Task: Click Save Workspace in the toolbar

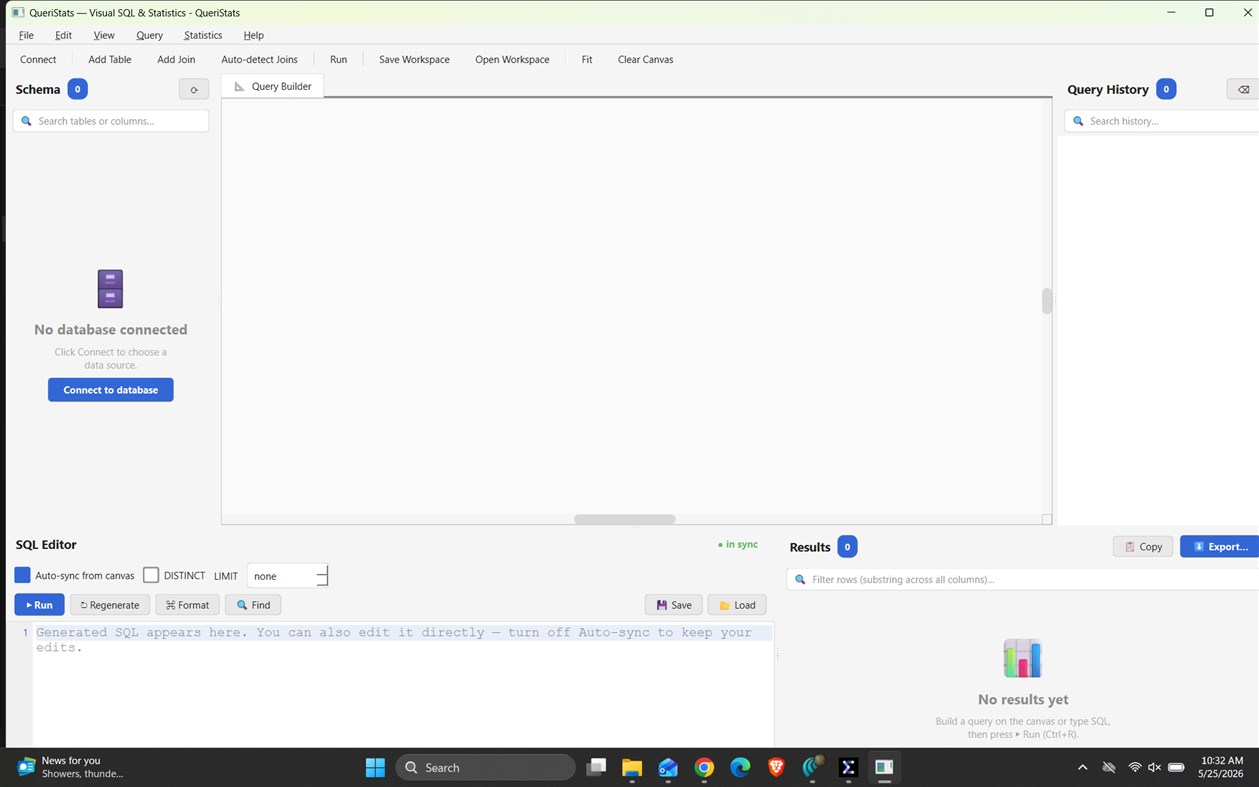Action: (414, 59)
